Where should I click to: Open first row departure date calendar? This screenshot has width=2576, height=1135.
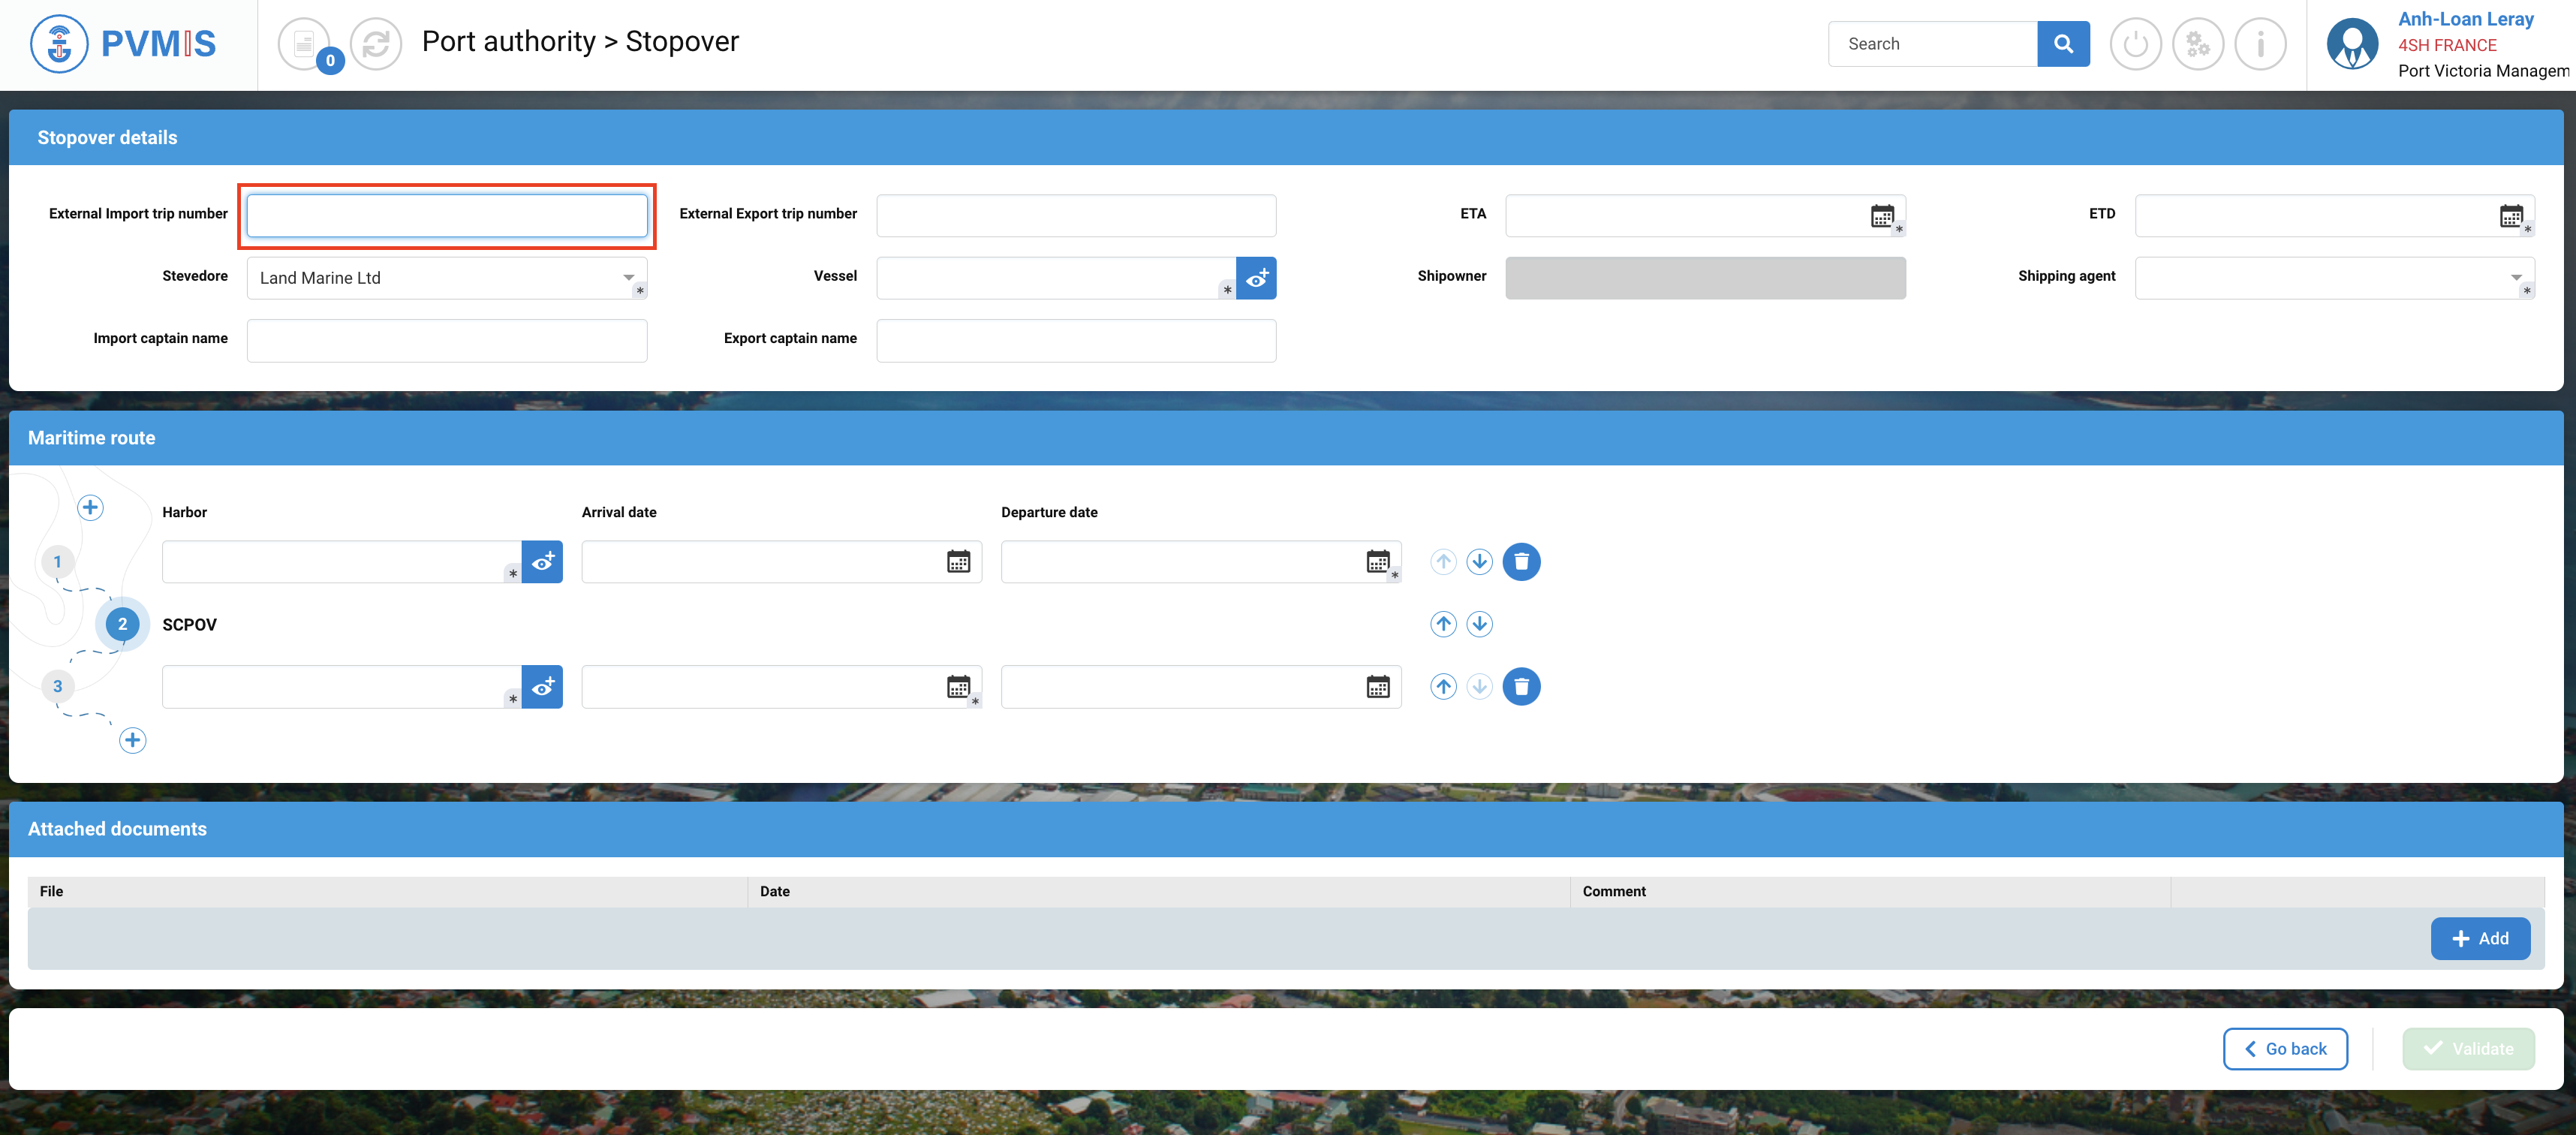tap(1378, 562)
